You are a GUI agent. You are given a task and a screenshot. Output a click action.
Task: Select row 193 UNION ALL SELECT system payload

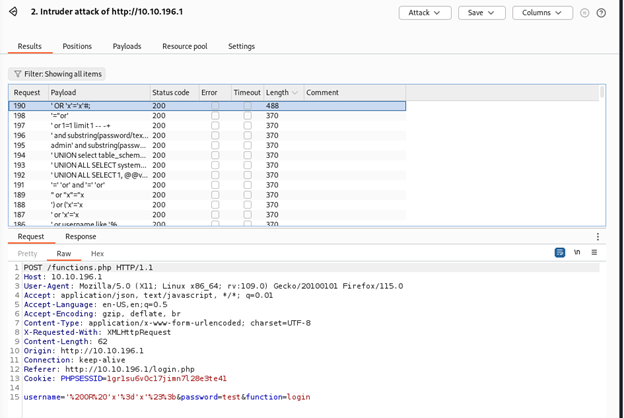[207, 165]
